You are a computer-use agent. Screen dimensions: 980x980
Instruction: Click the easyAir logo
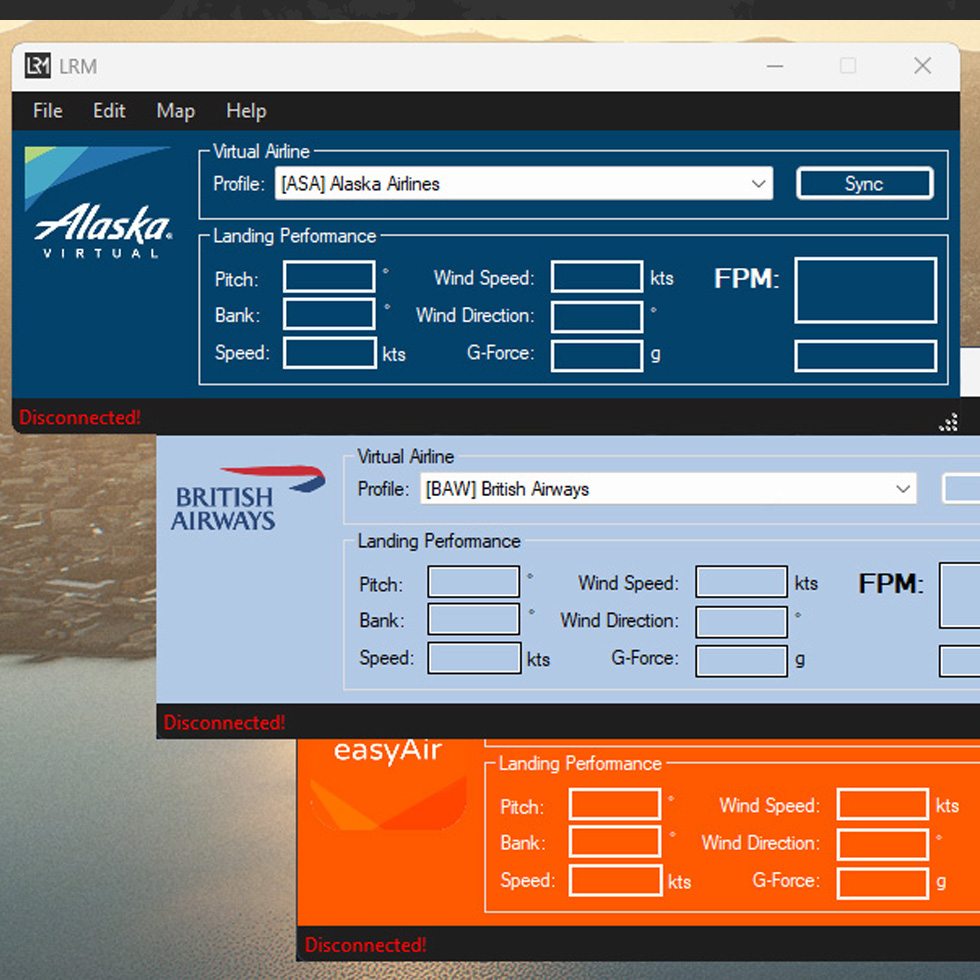(x=388, y=785)
